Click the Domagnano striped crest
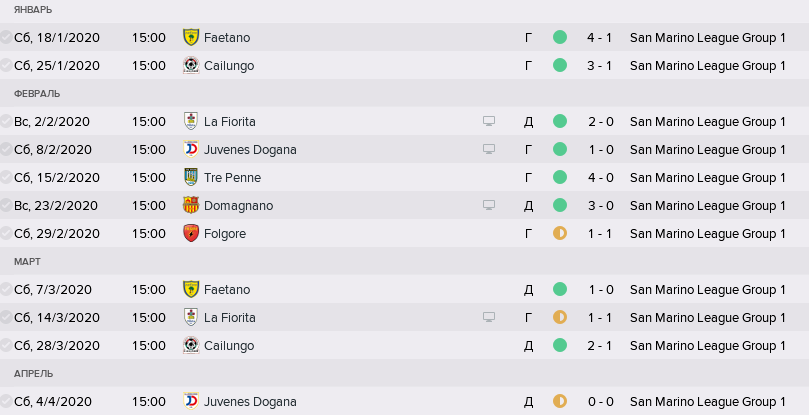 pyautogui.click(x=191, y=205)
